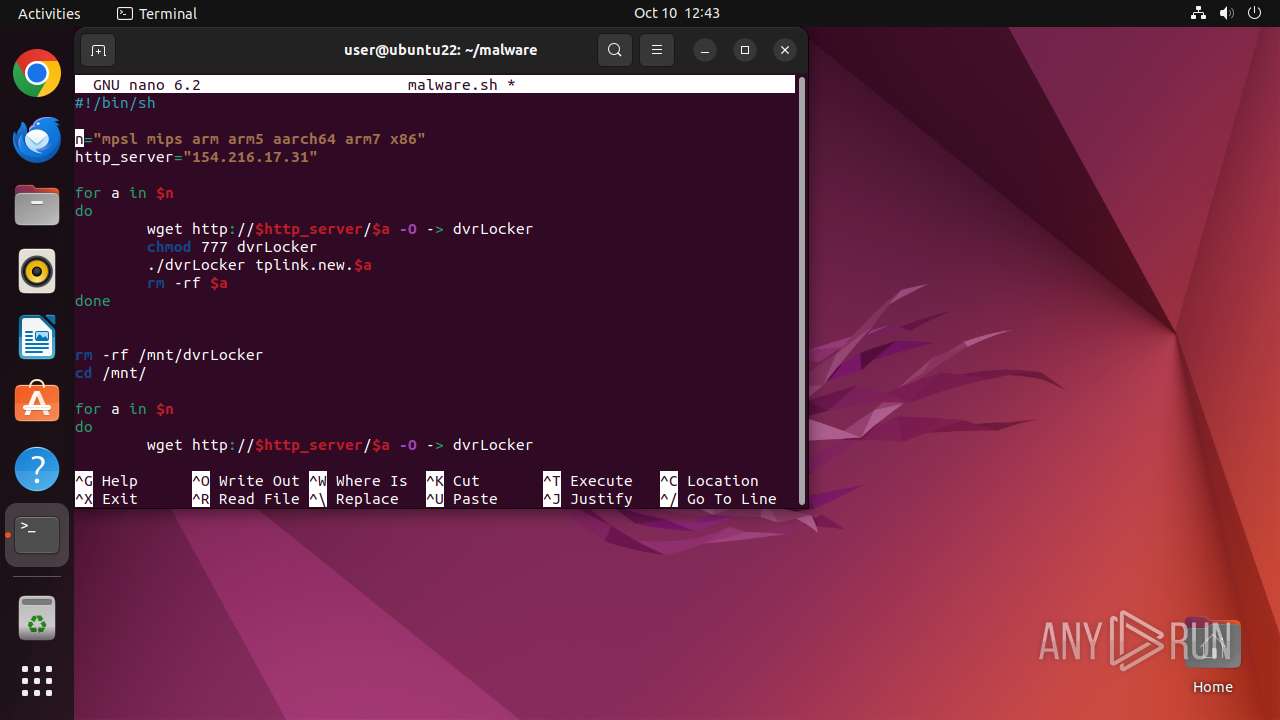The width and height of the screenshot is (1280, 720).
Task: Open the clock calendar Oct 10 12:43
Action: point(677,13)
